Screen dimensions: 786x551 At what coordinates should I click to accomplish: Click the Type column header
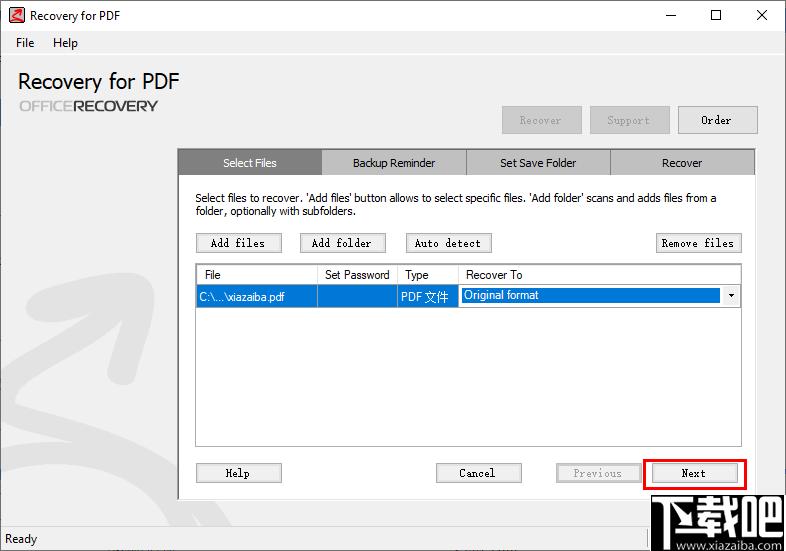(x=428, y=275)
